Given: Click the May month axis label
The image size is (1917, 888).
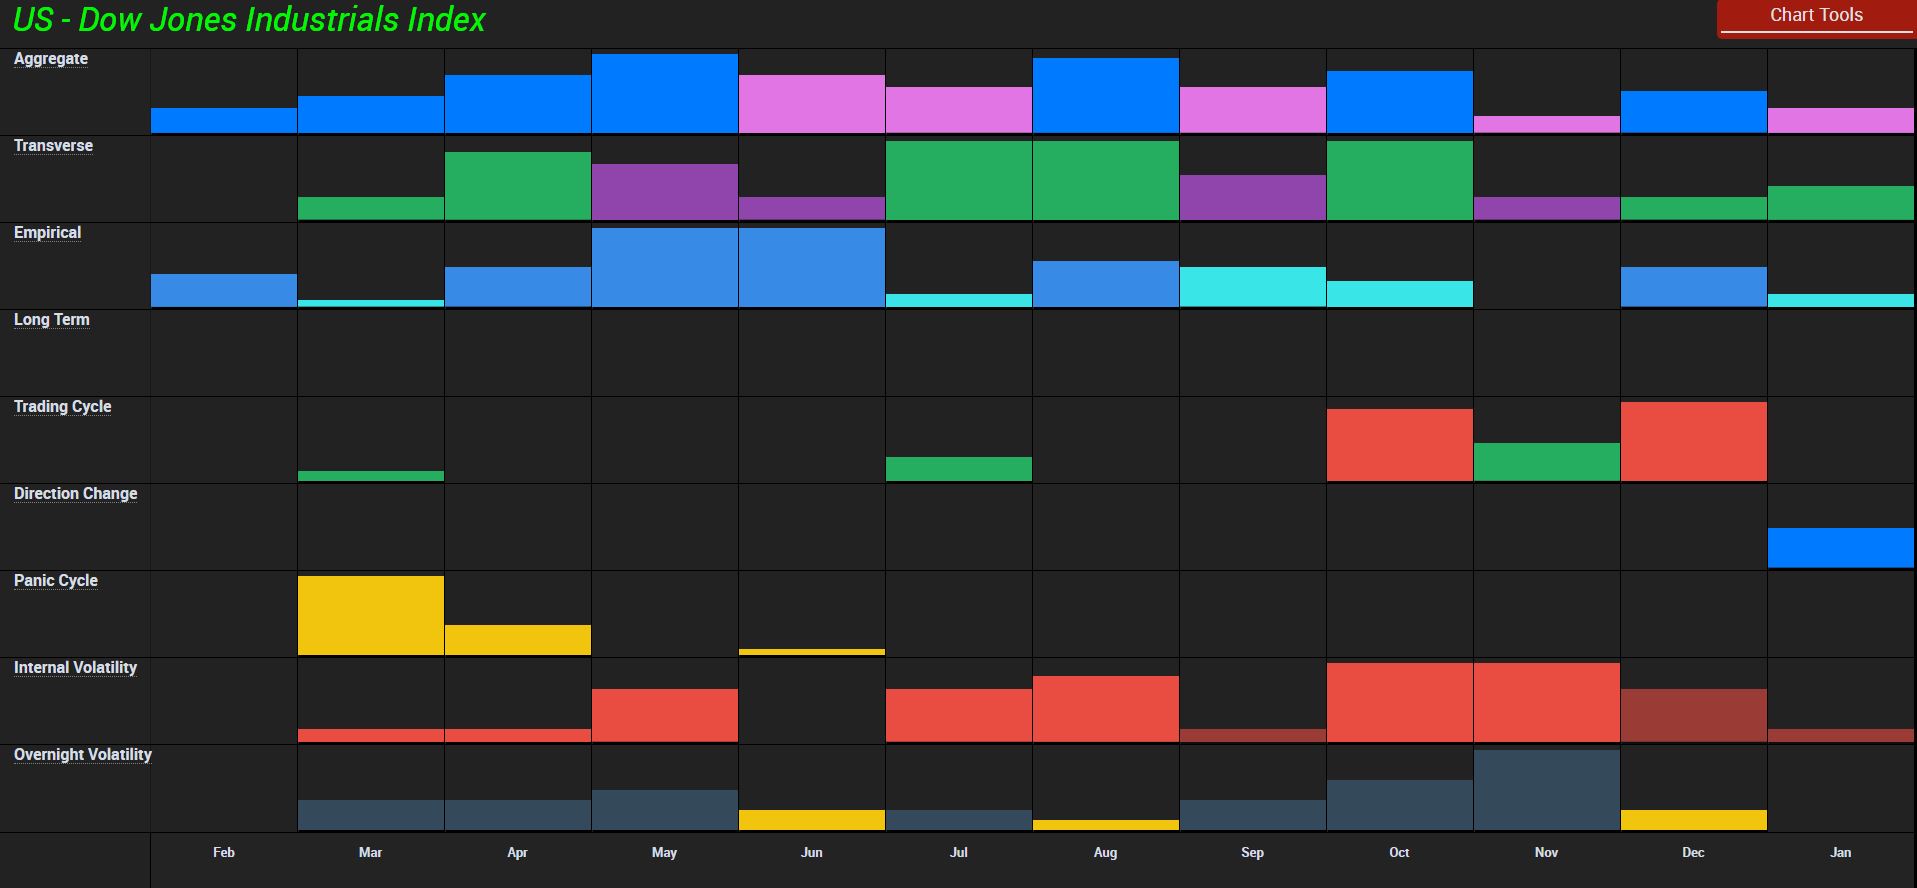Looking at the screenshot, I should 664,852.
